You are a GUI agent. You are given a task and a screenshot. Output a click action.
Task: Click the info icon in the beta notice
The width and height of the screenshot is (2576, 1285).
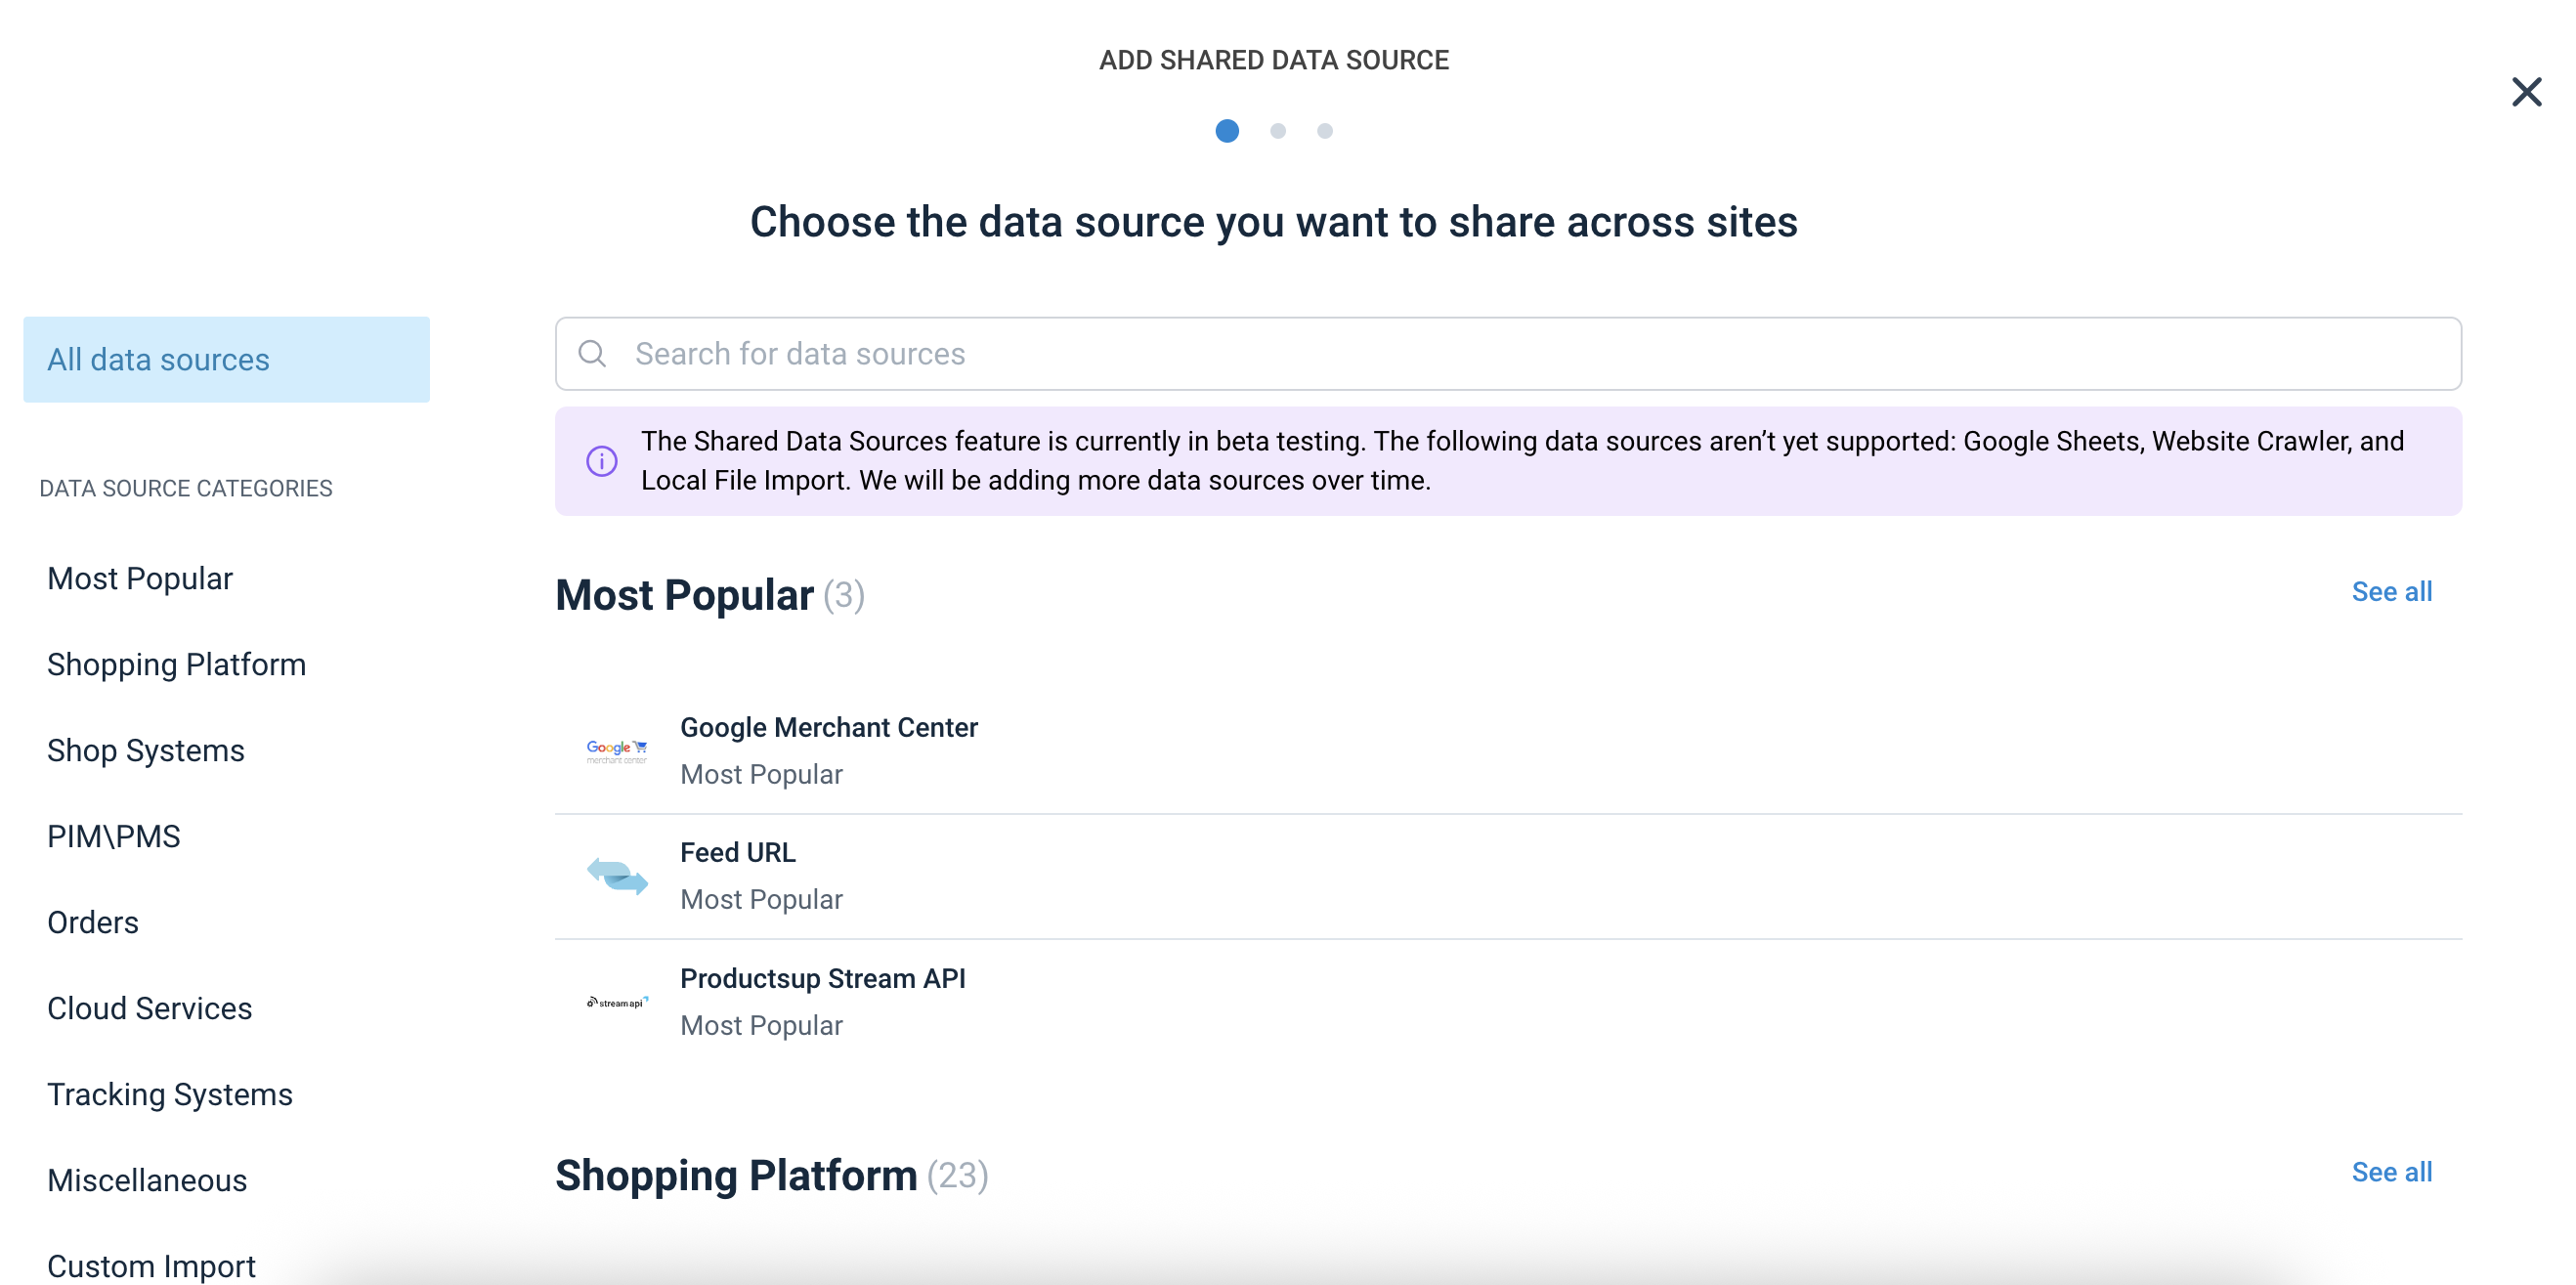tap(600, 460)
